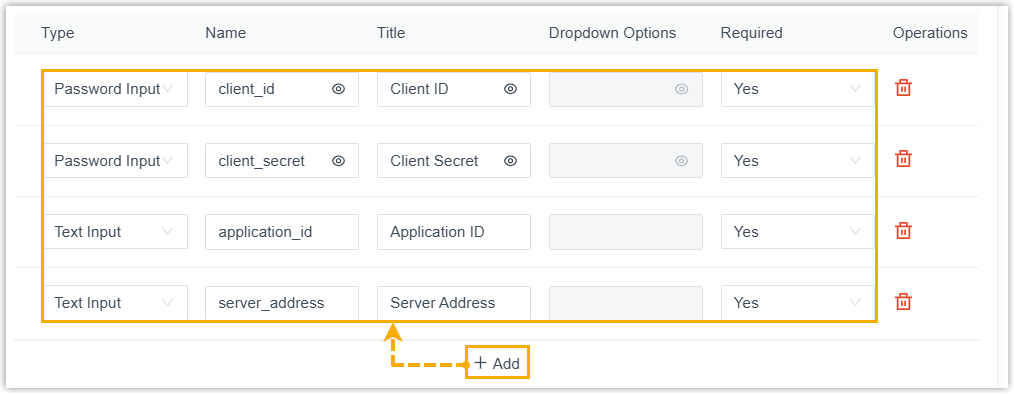Toggle visibility of client_secret name field
The width and height of the screenshot is (1014, 394).
tap(338, 160)
